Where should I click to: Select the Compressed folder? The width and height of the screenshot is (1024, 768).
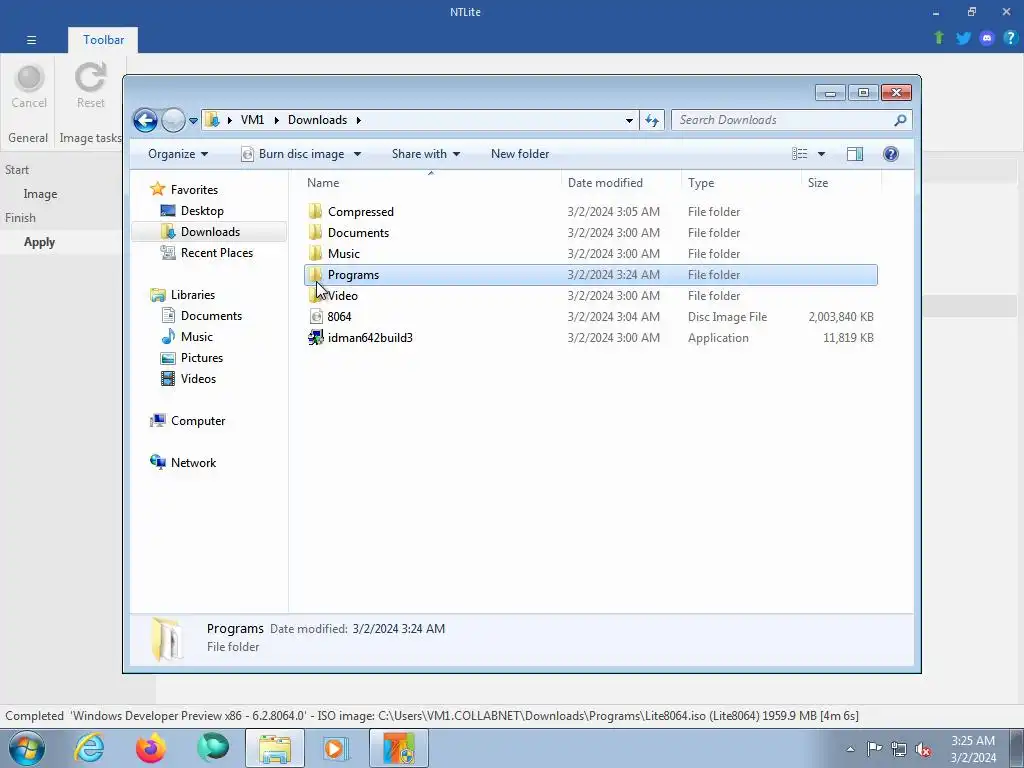591,212
